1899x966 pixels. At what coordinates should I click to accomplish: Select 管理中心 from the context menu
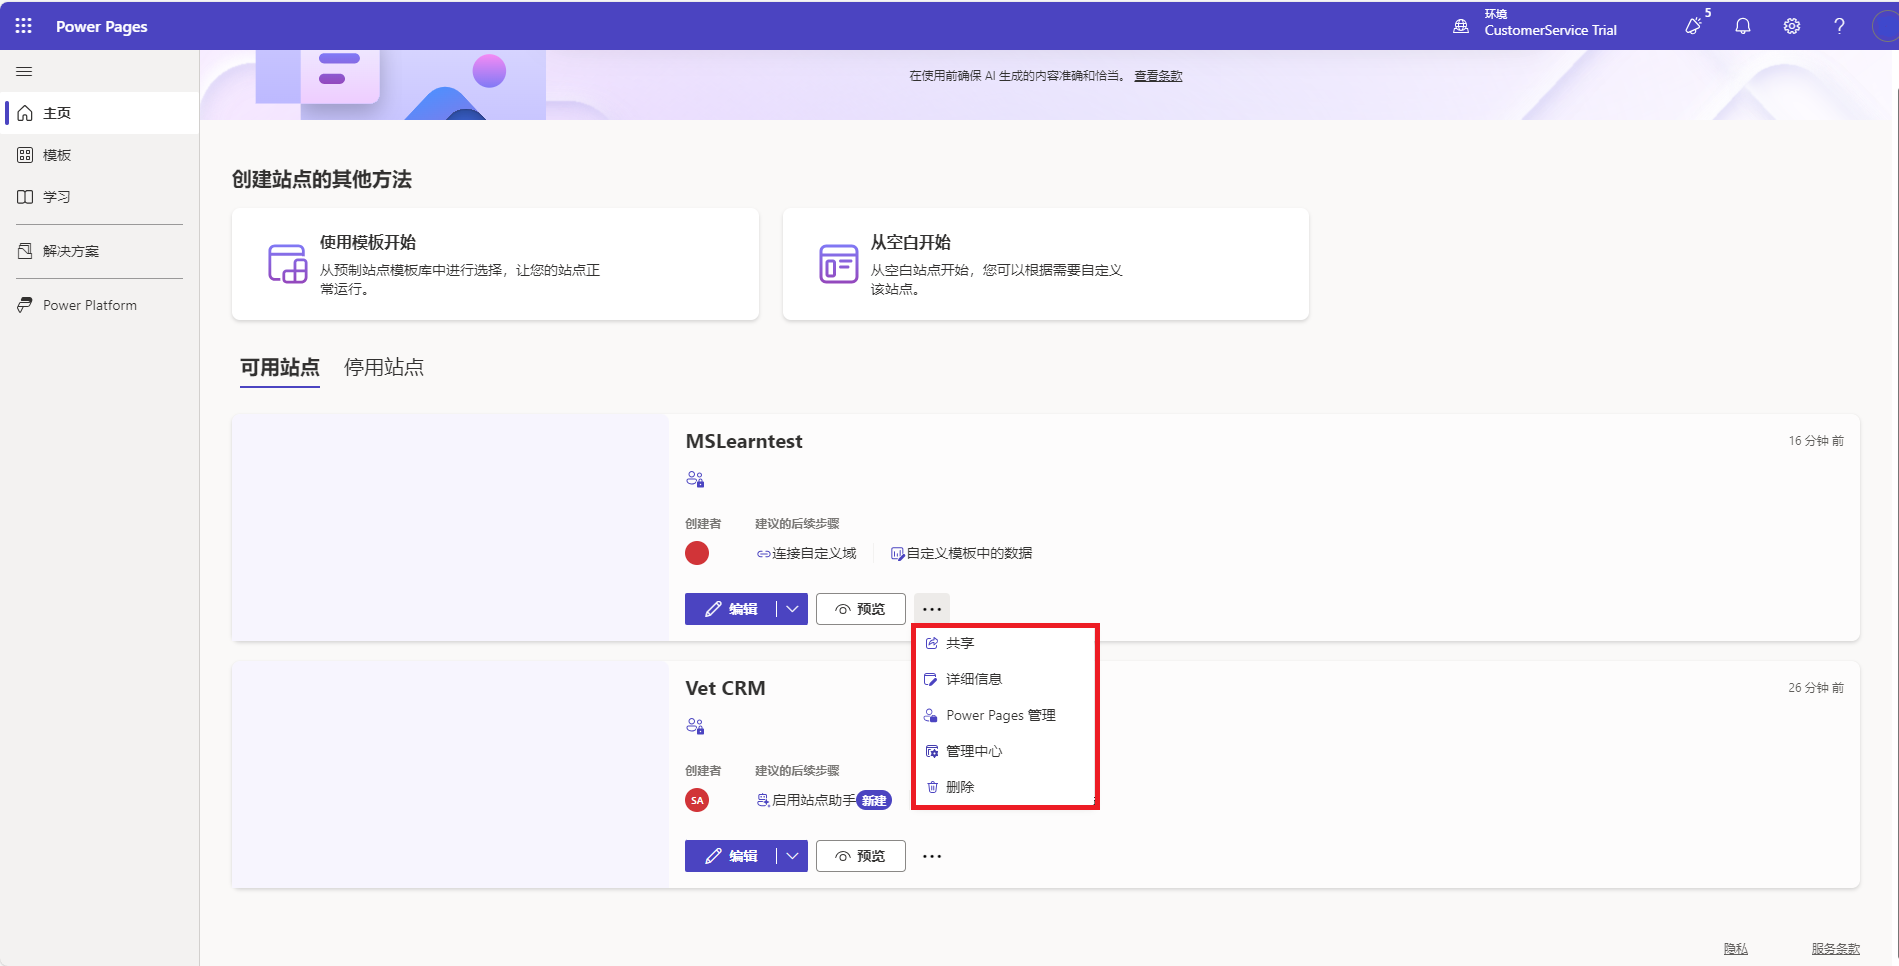[1006, 751]
